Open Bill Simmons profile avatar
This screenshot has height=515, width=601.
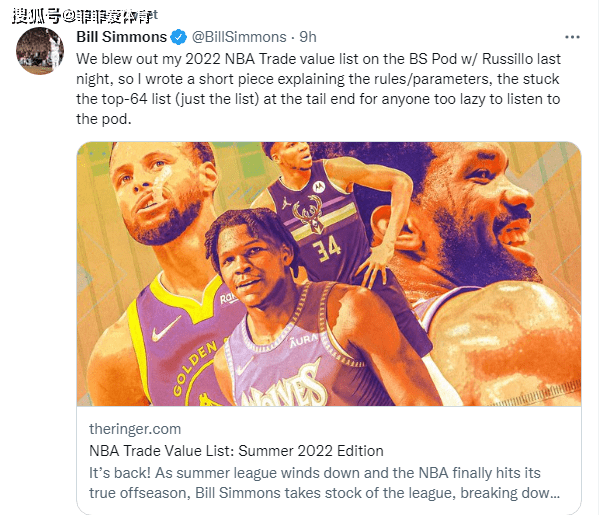[39, 51]
